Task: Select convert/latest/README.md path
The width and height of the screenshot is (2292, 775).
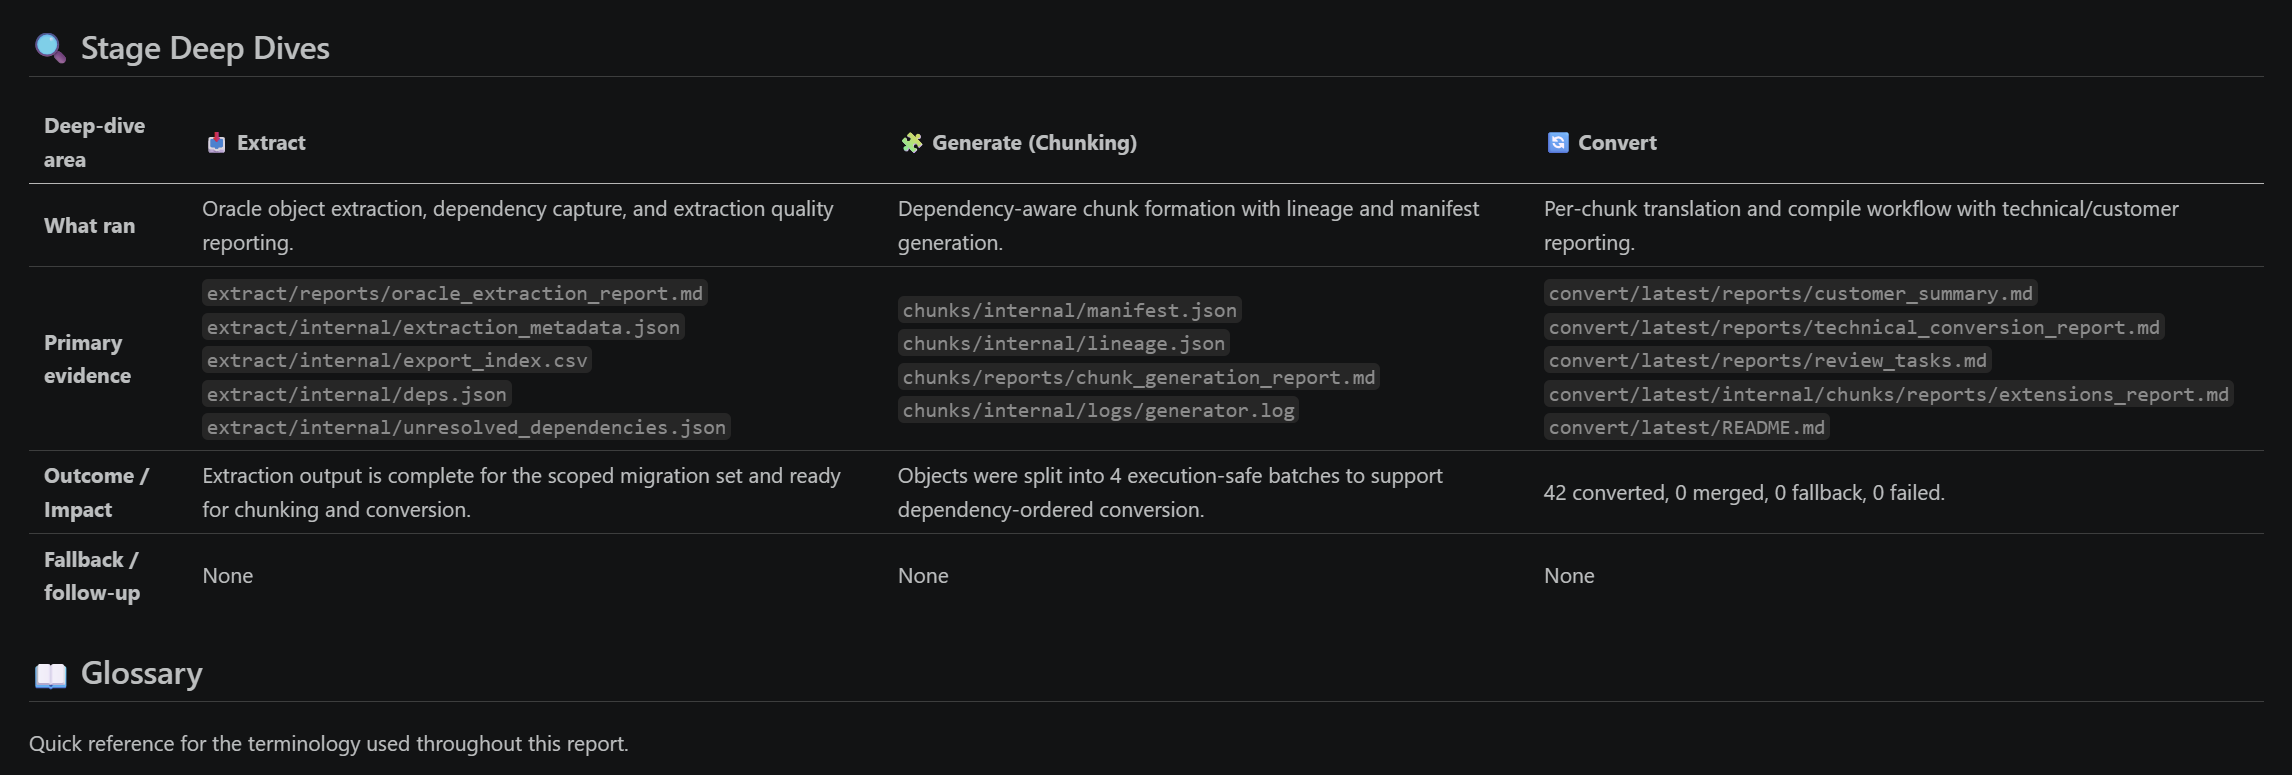Action: pyautogui.click(x=1687, y=427)
